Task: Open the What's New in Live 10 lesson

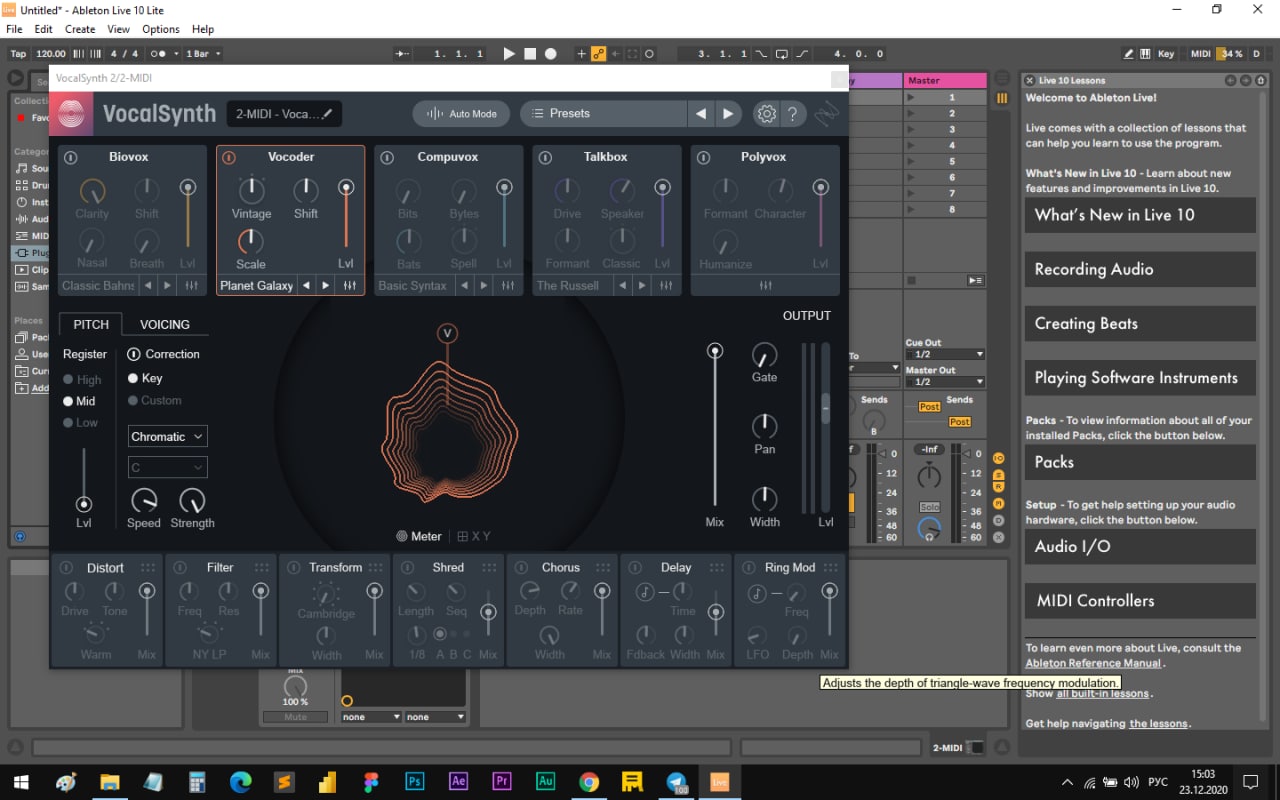Action: point(1140,215)
